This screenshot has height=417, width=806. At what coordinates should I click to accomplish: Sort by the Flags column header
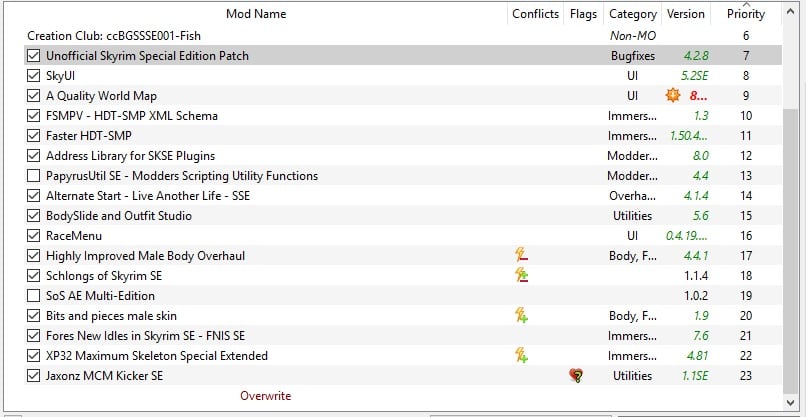click(x=583, y=14)
